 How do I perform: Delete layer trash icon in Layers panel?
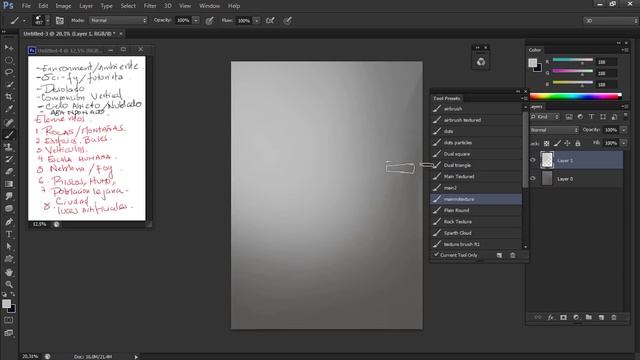coord(614,317)
